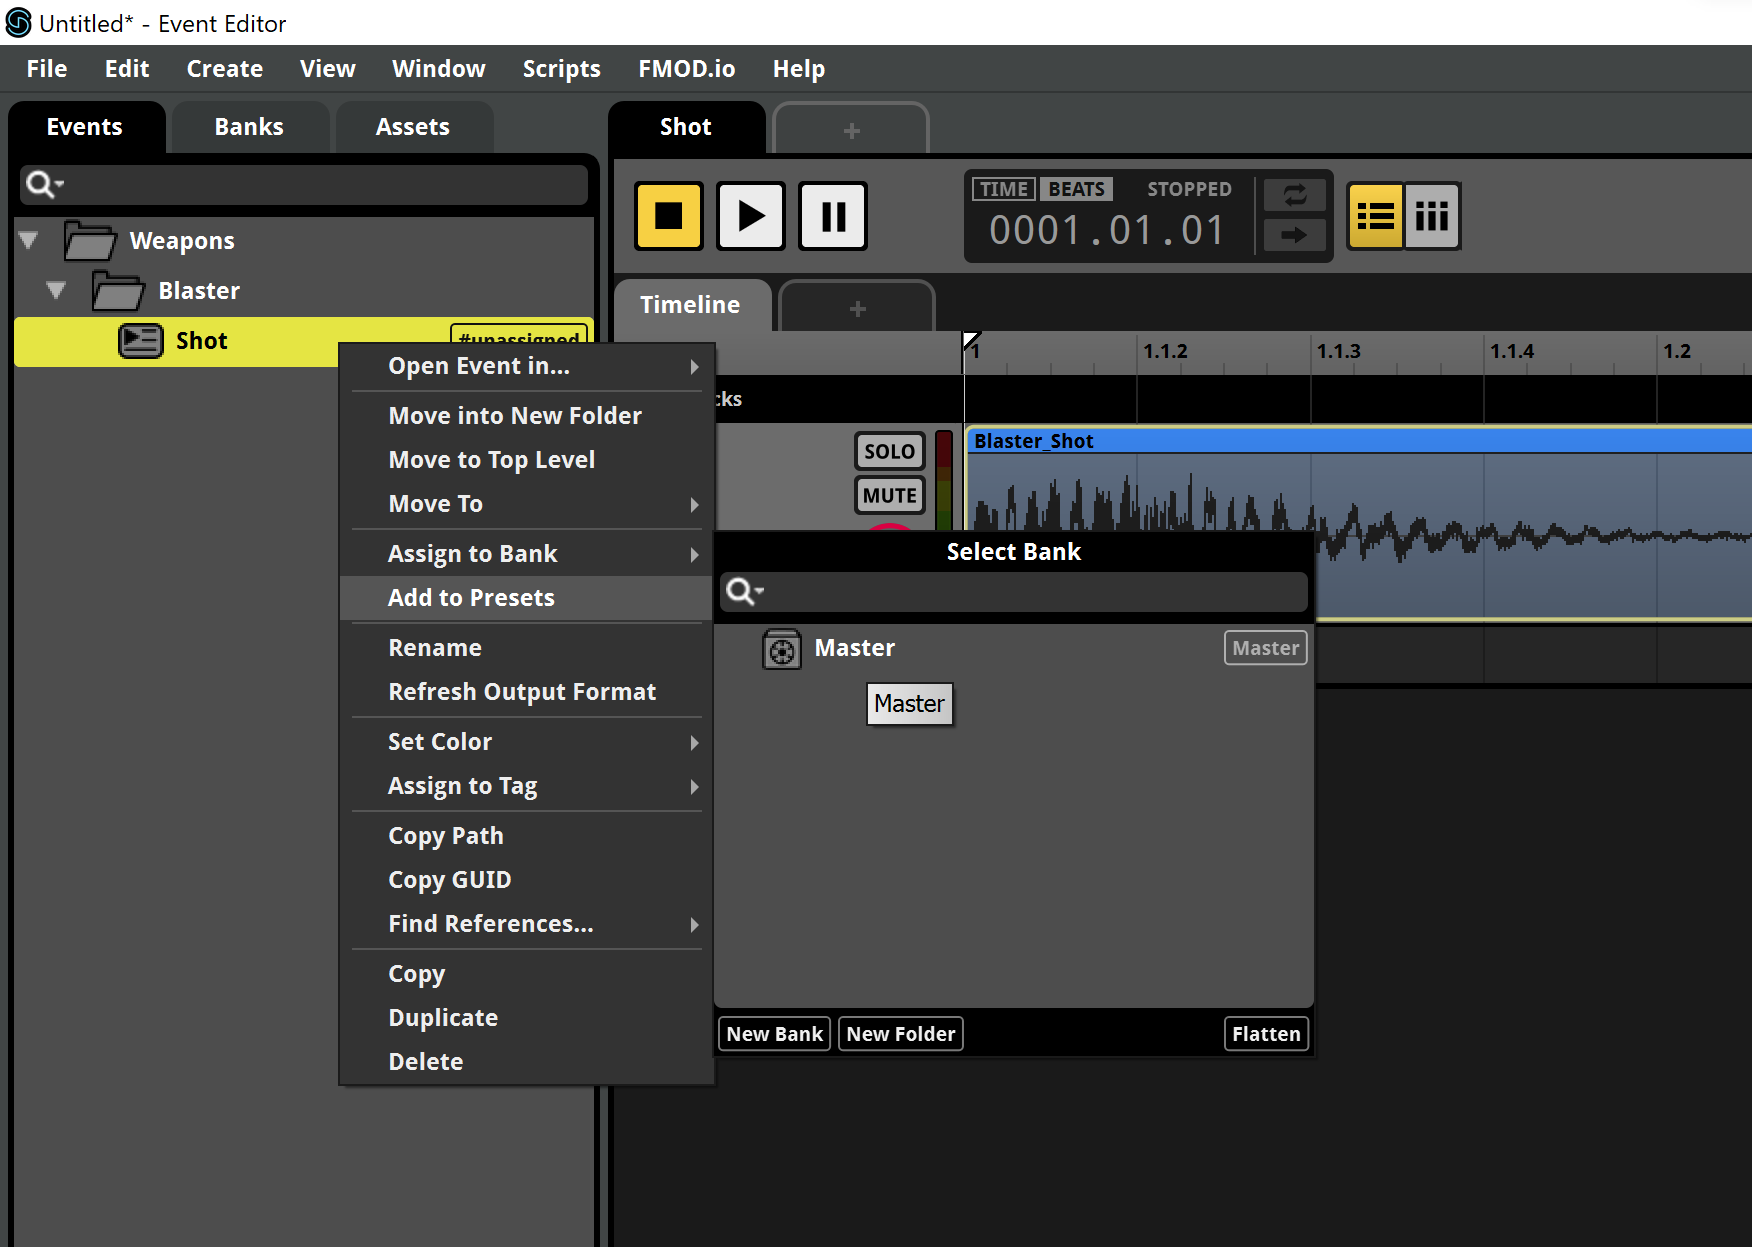The image size is (1752, 1247).
Task: Choose Refresh Output Format
Action: point(527,692)
